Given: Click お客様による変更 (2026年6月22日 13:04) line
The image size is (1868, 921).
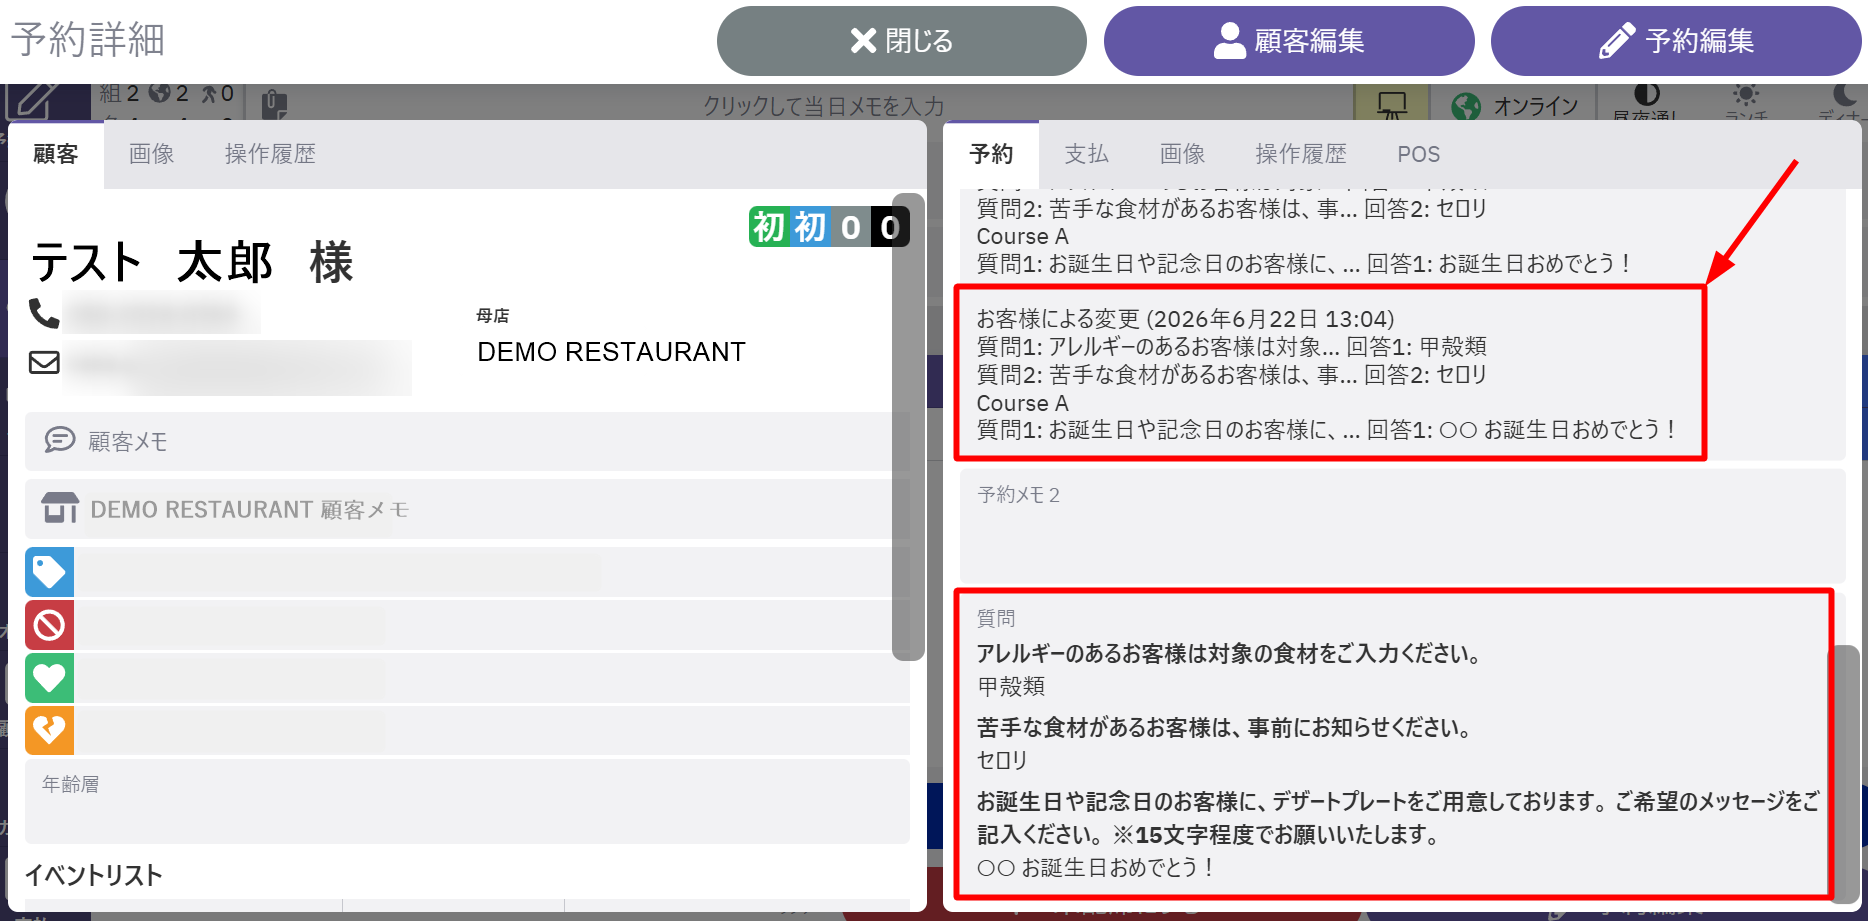Looking at the screenshot, I should pos(1185,319).
